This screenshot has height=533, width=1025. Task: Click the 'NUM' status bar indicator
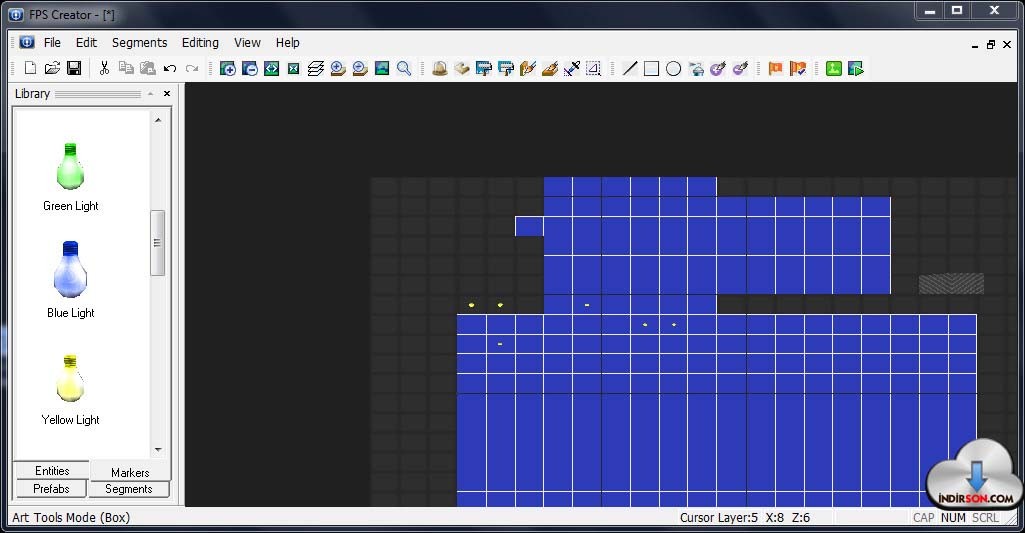953,517
